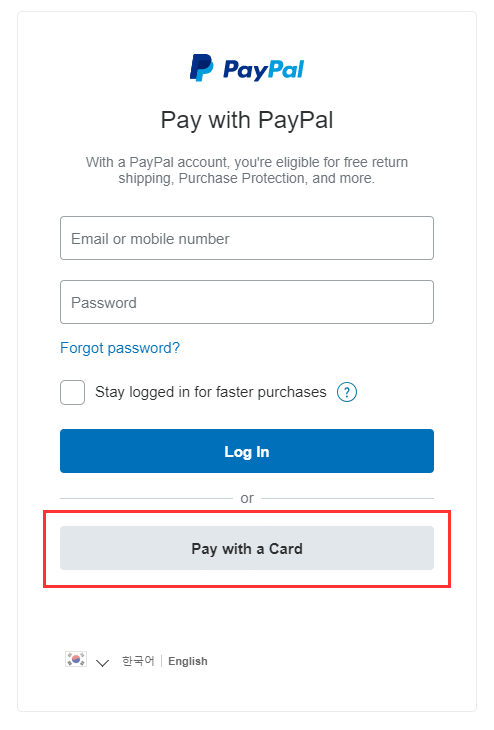The image size is (494, 730).
Task: Click the South Korea flag icon
Action: coord(75,659)
